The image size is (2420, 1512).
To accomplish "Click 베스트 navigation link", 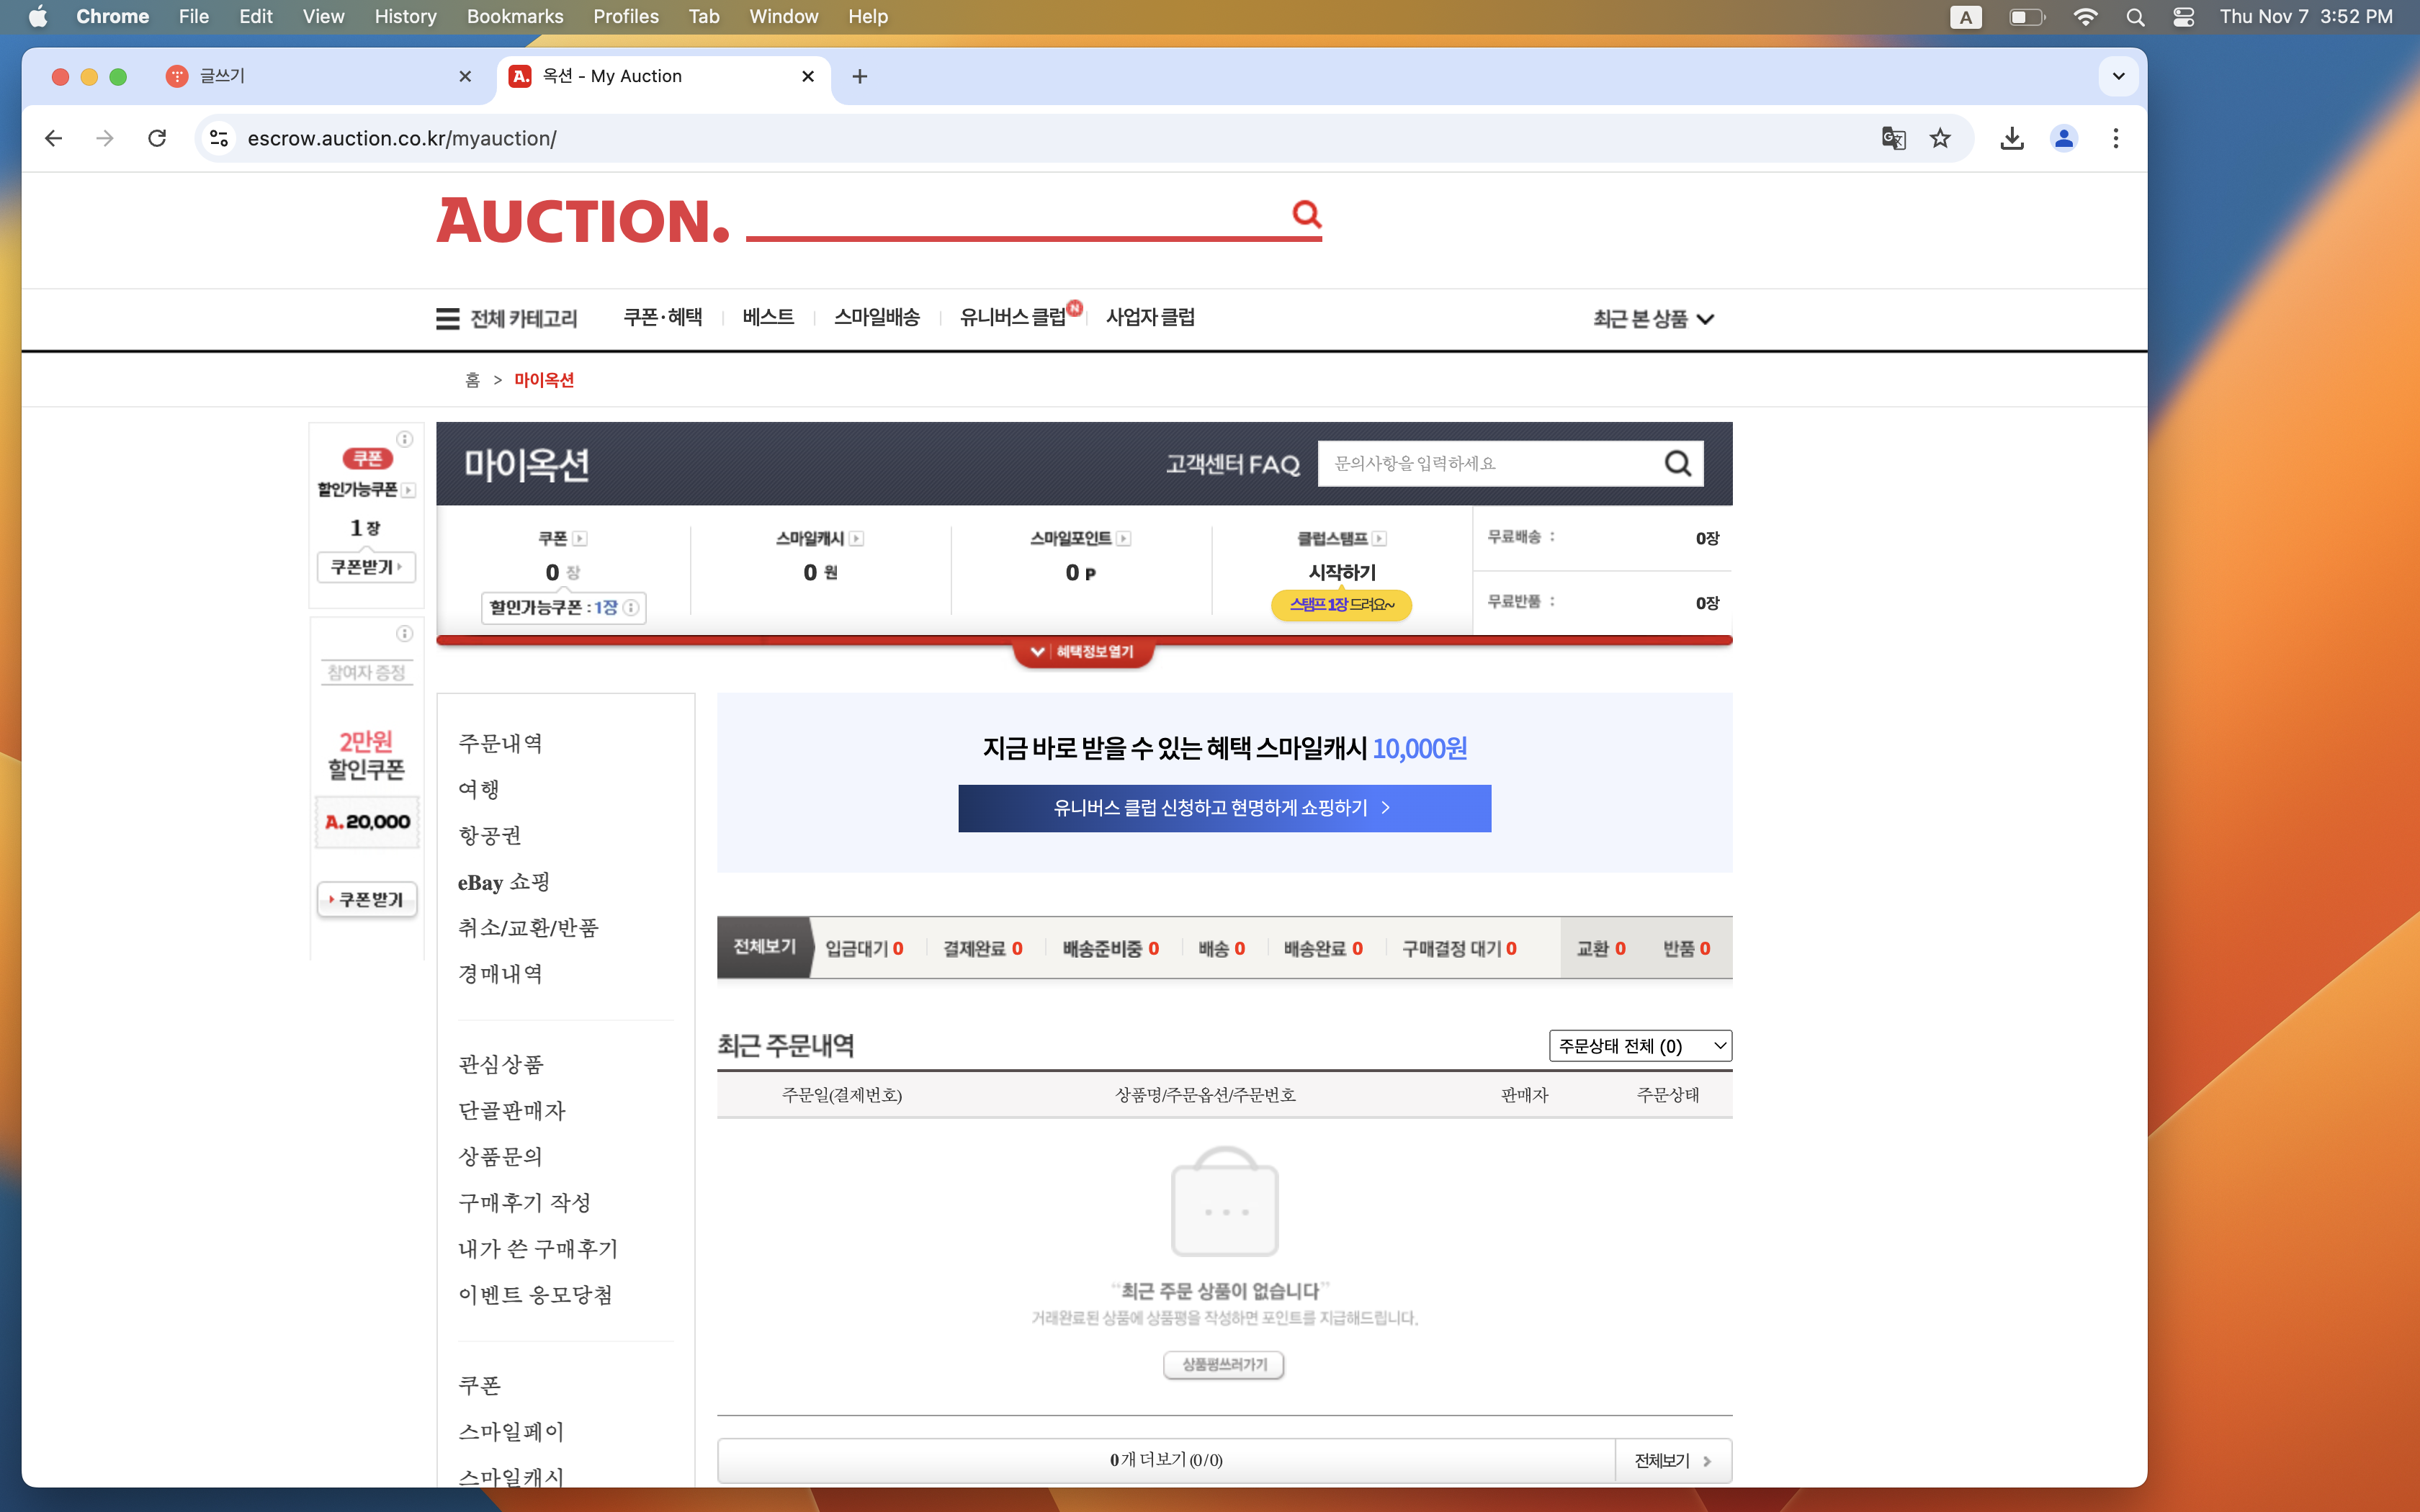I will point(768,317).
